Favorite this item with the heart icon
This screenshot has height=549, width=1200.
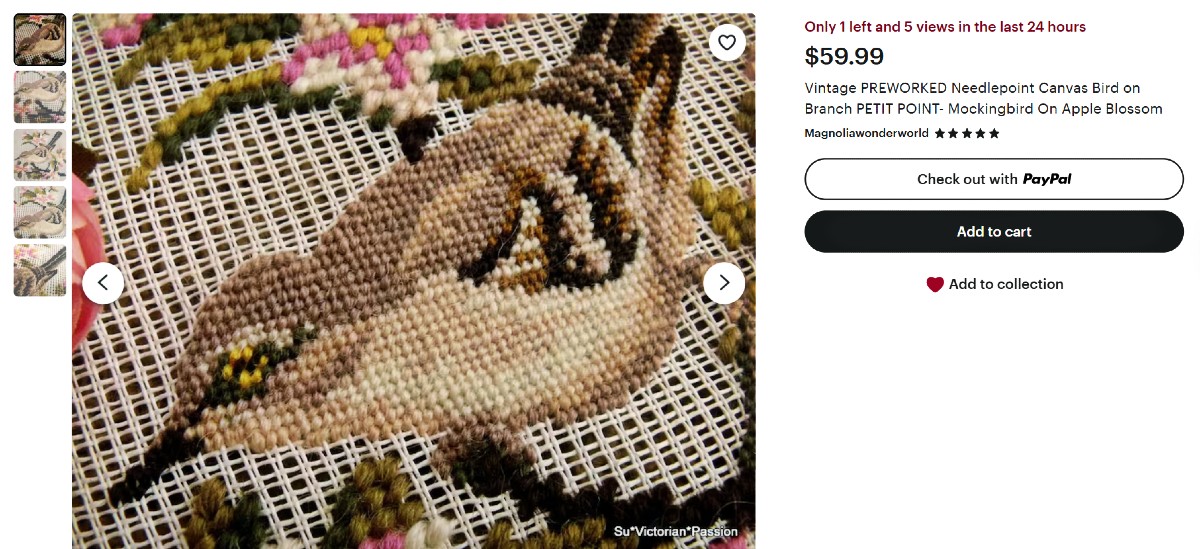[x=727, y=42]
